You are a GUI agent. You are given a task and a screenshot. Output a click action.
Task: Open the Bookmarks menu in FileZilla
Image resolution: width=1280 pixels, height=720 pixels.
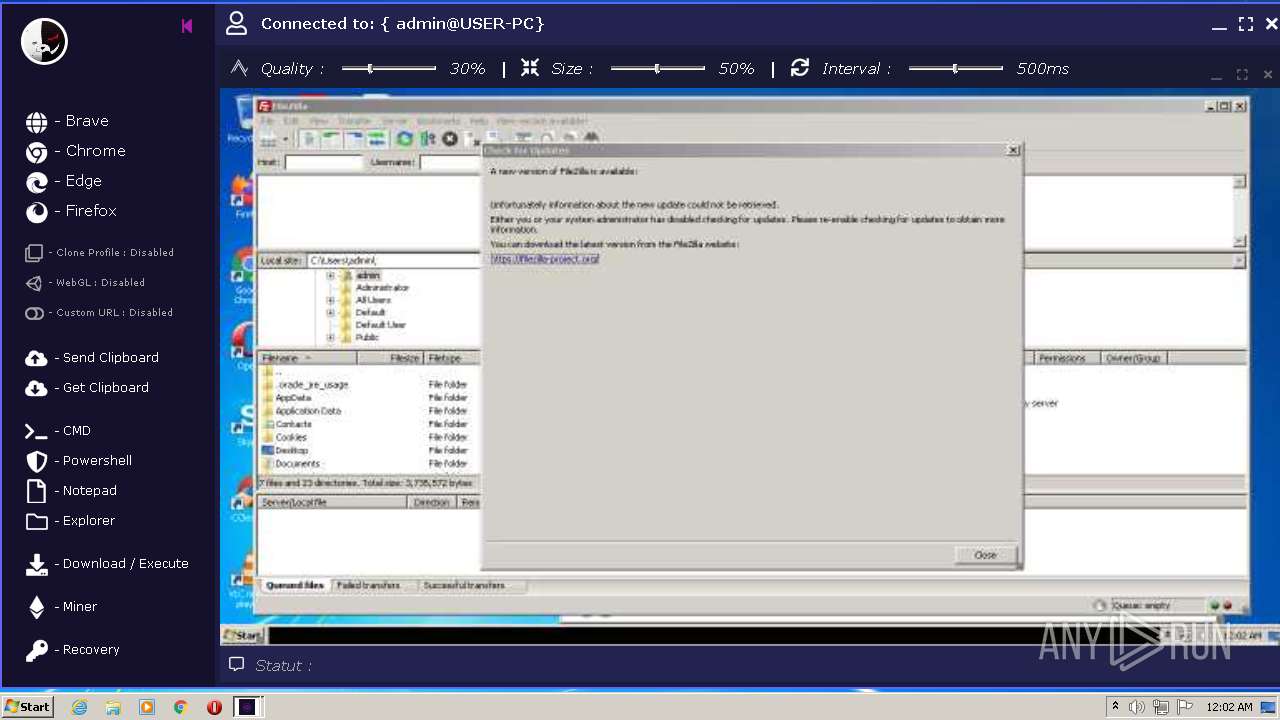tap(438, 121)
